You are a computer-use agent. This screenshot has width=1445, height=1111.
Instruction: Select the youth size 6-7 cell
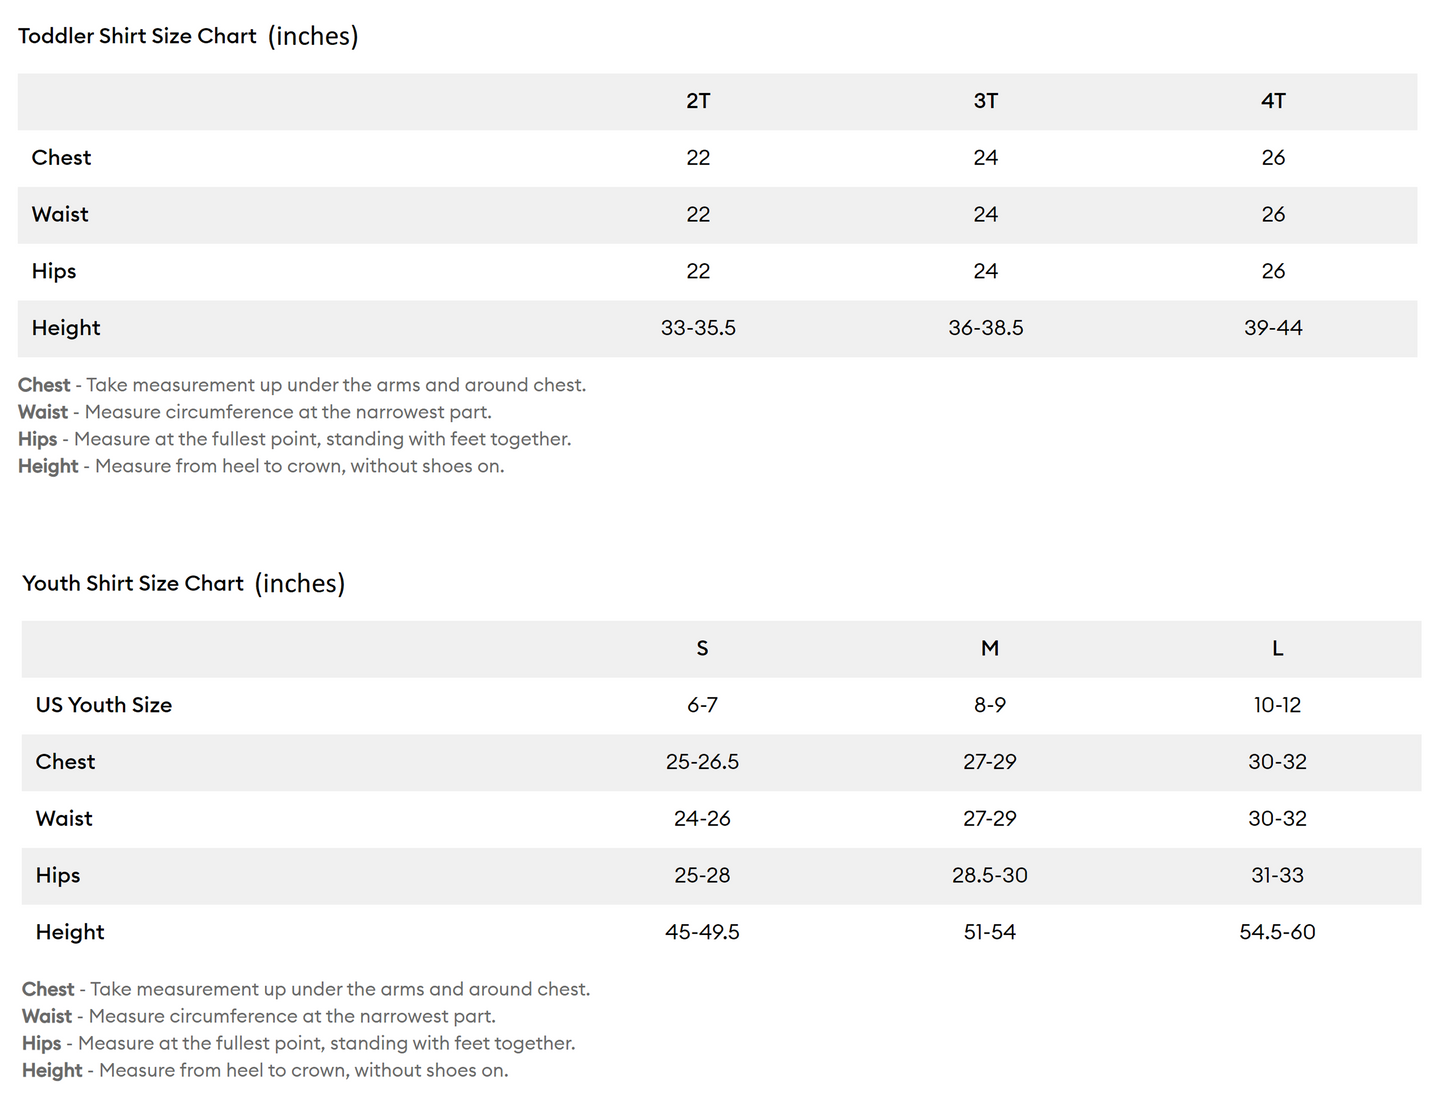coord(702,705)
